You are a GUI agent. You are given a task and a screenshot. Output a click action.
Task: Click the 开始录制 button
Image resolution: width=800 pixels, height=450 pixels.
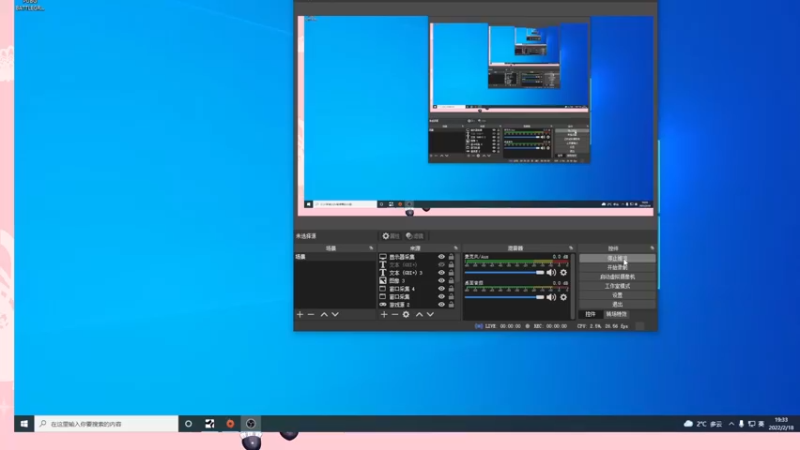pos(617,267)
